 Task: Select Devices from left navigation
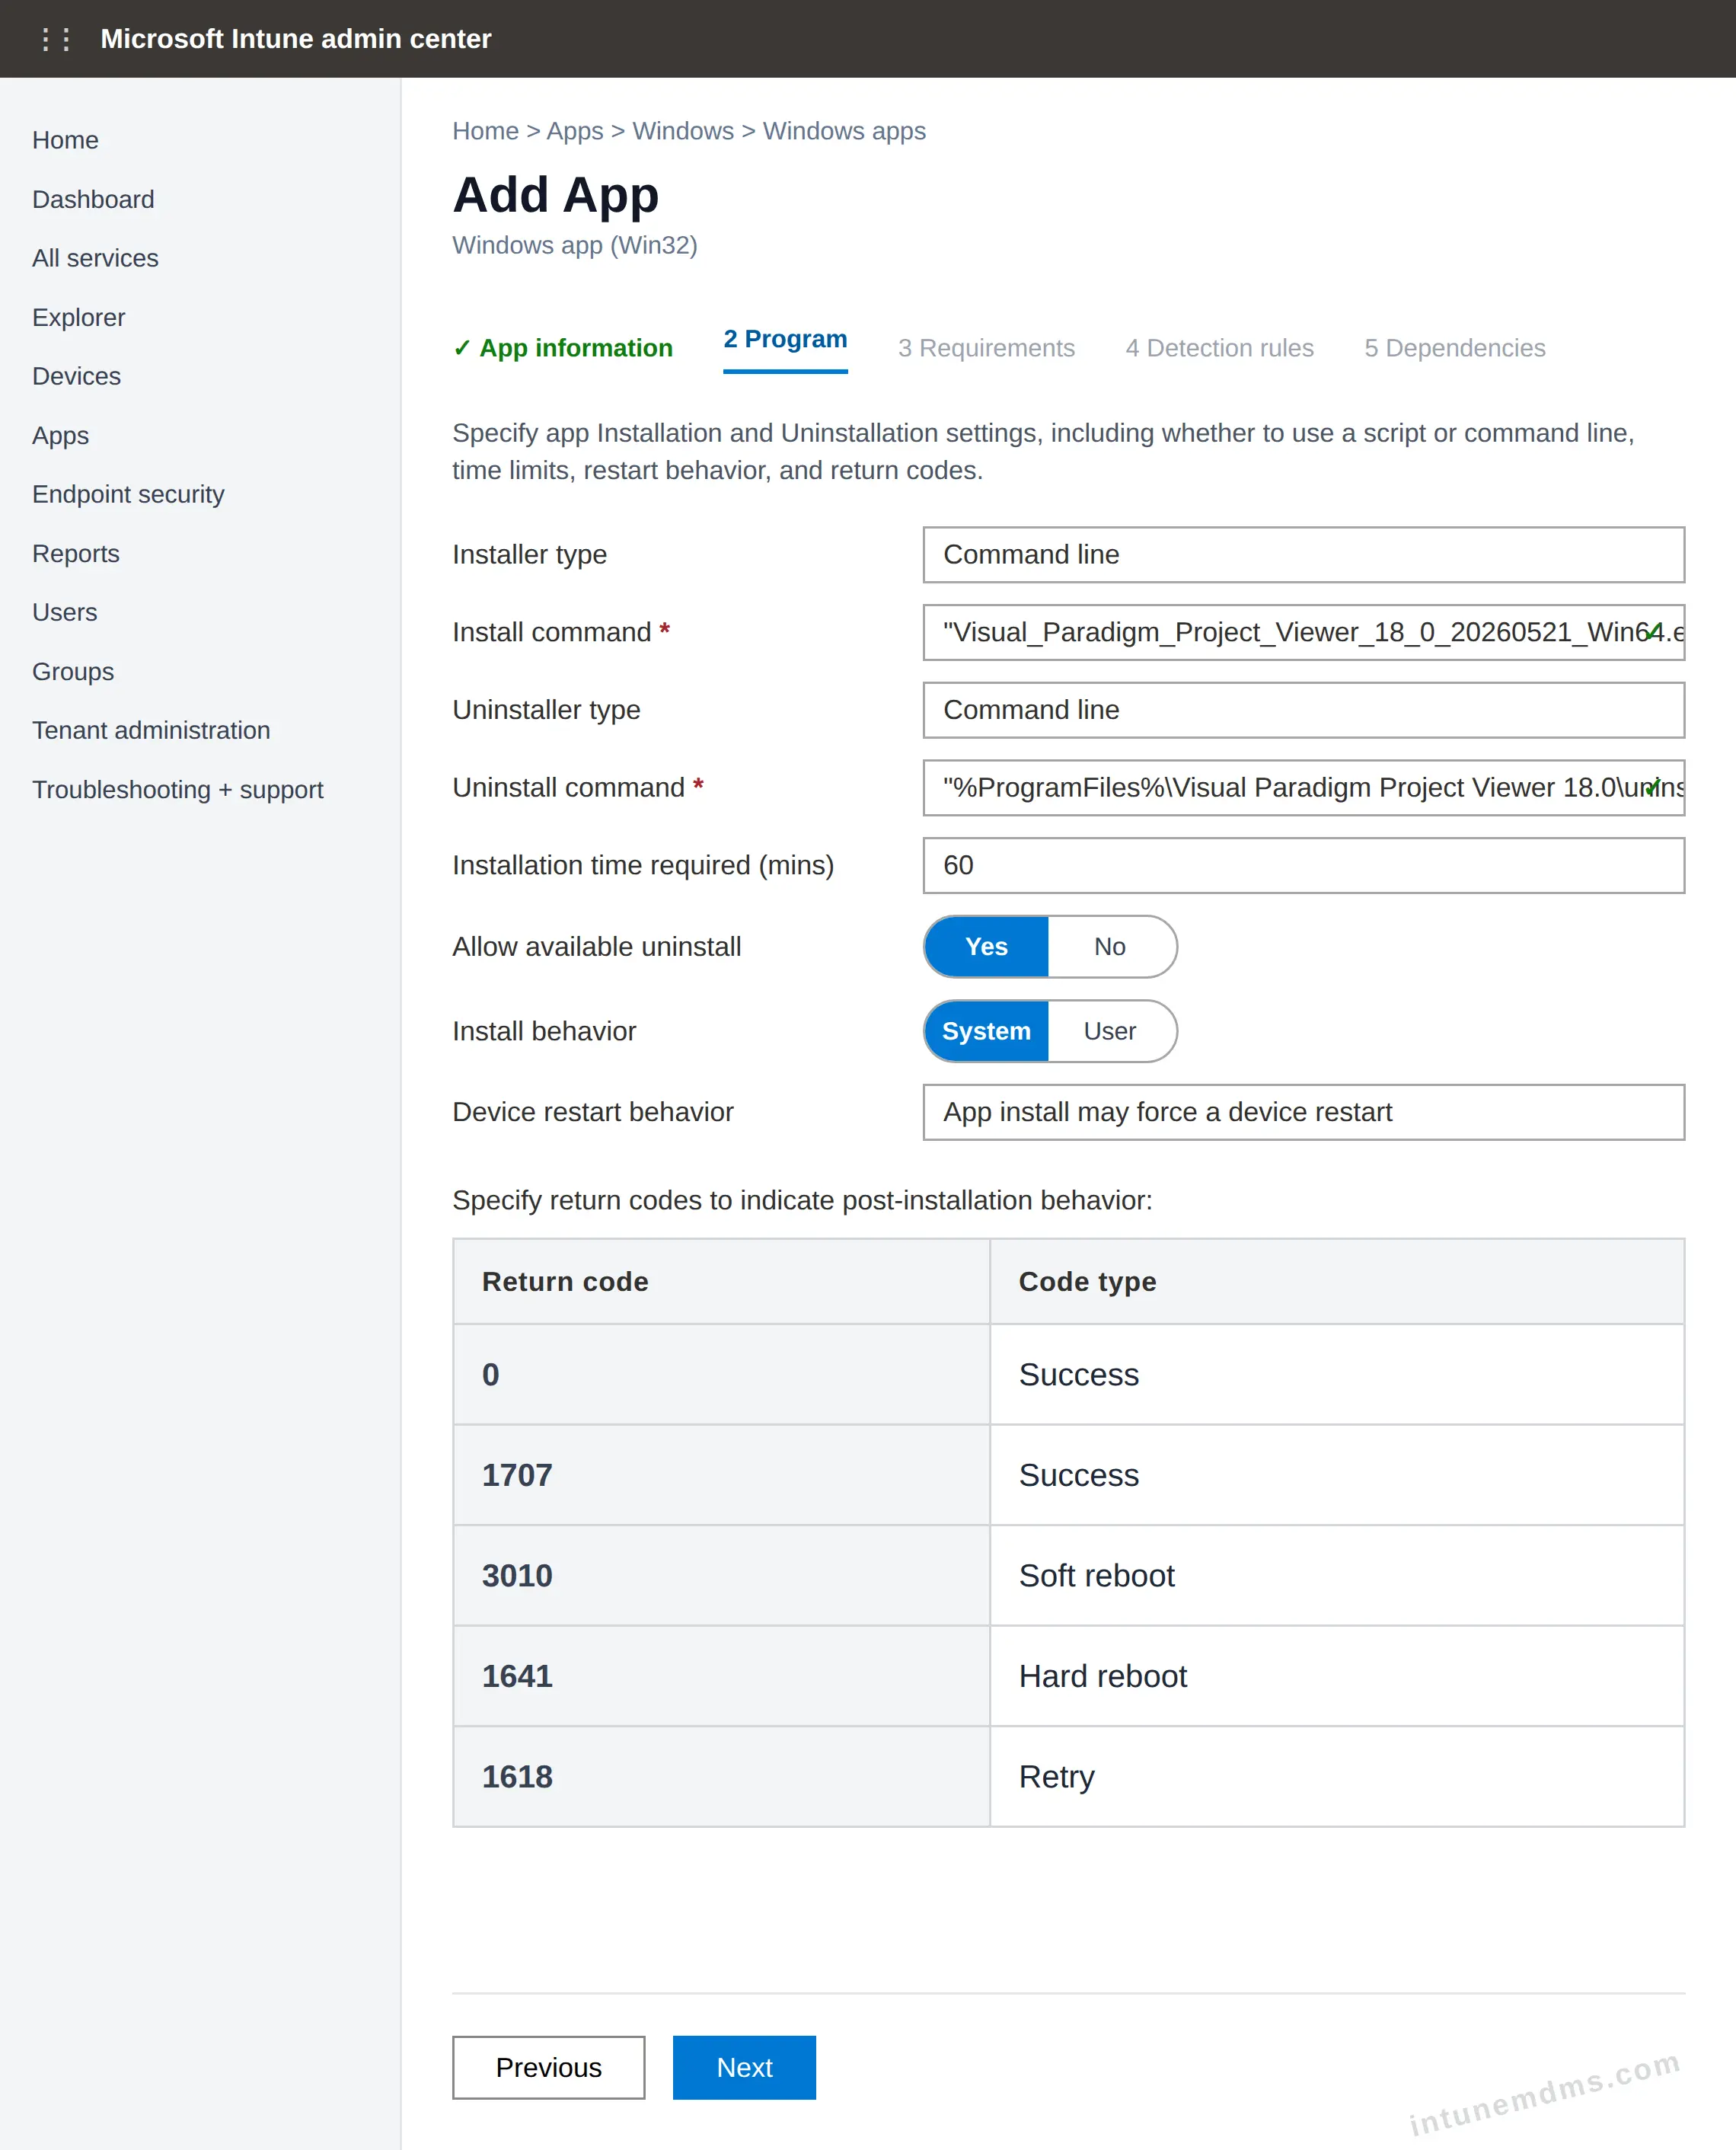(76, 376)
